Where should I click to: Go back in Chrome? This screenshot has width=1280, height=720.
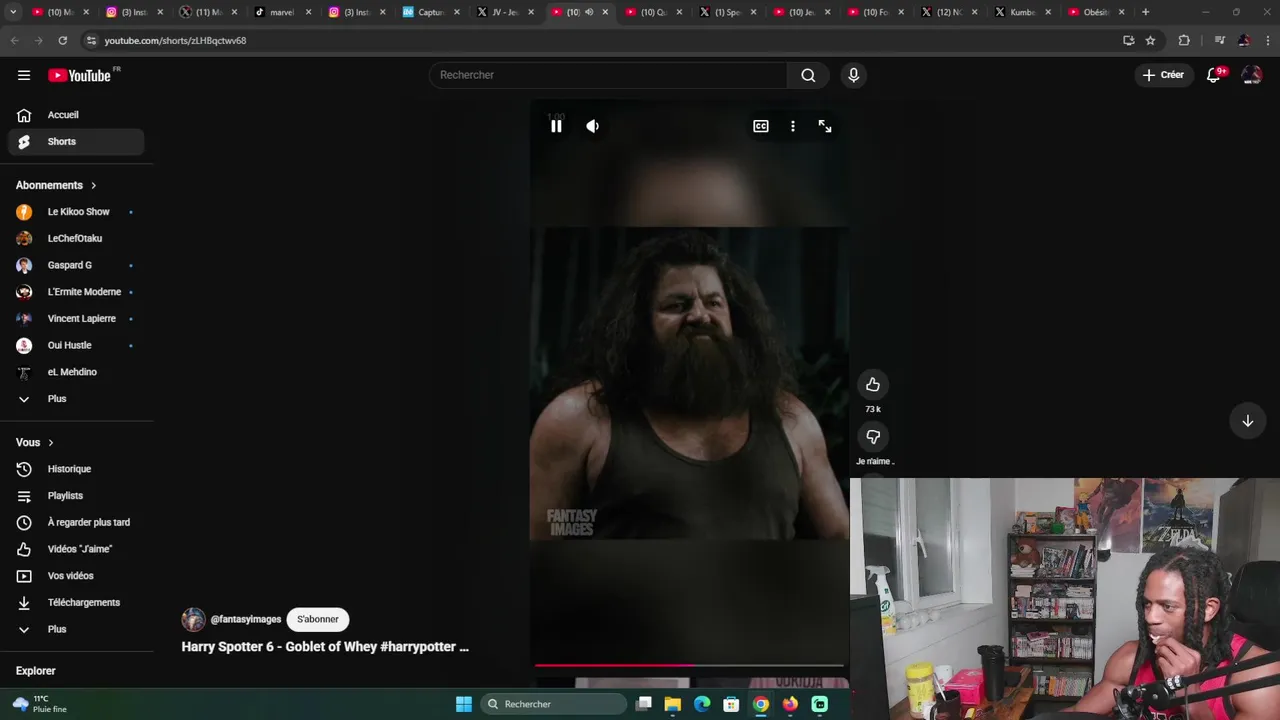click(x=14, y=40)
